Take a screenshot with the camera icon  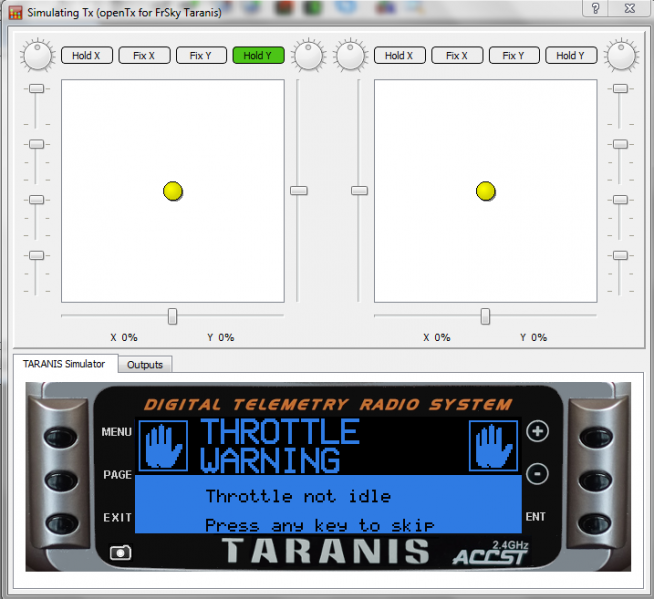point(121,553)
